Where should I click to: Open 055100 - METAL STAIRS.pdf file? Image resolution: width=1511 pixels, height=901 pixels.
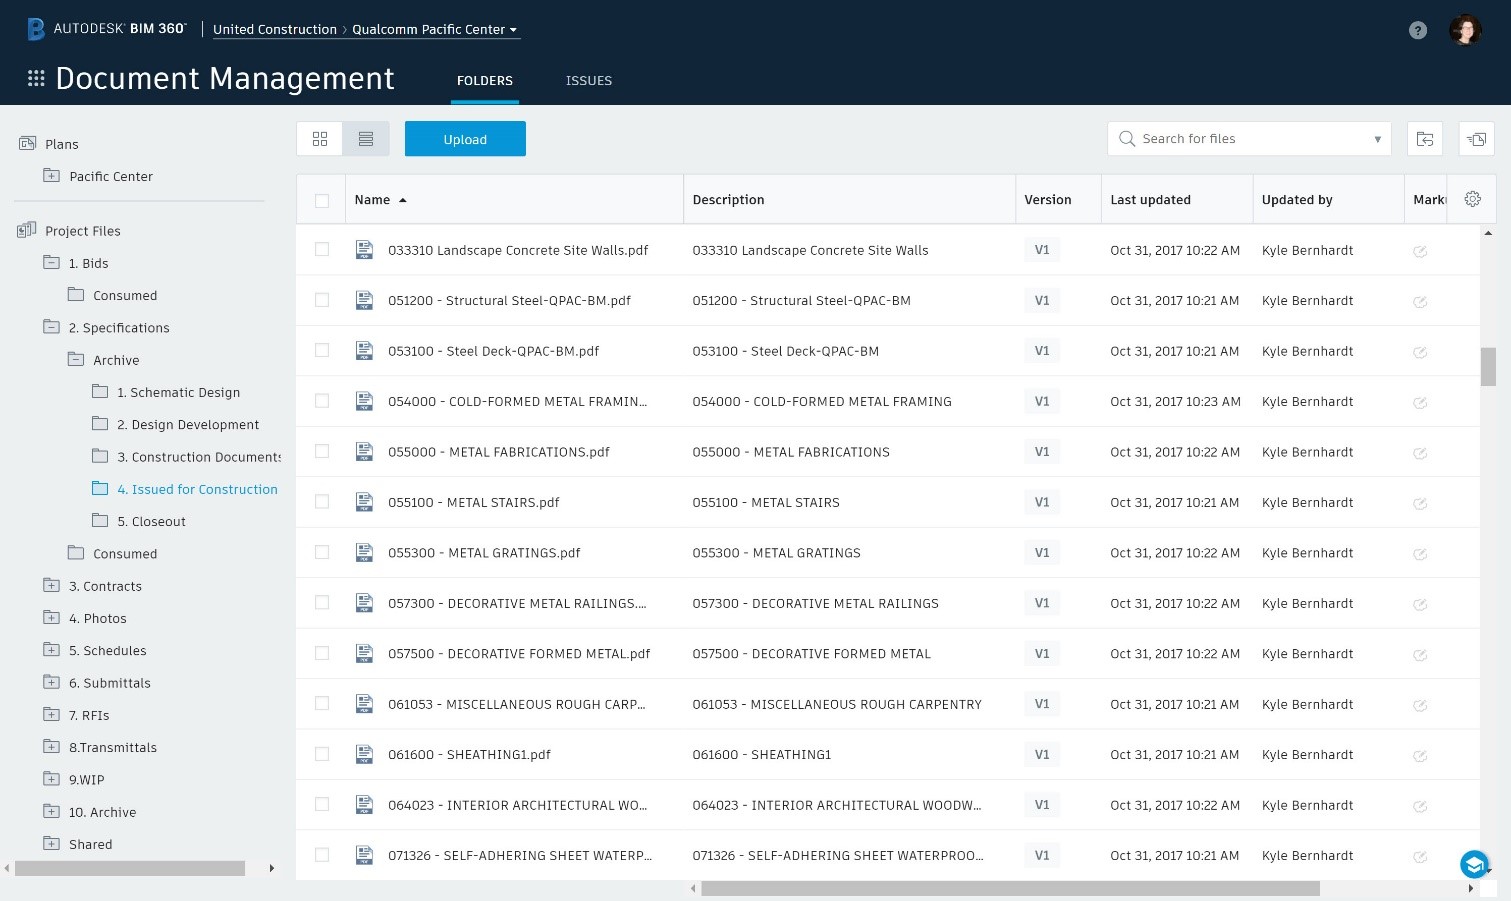474,502
